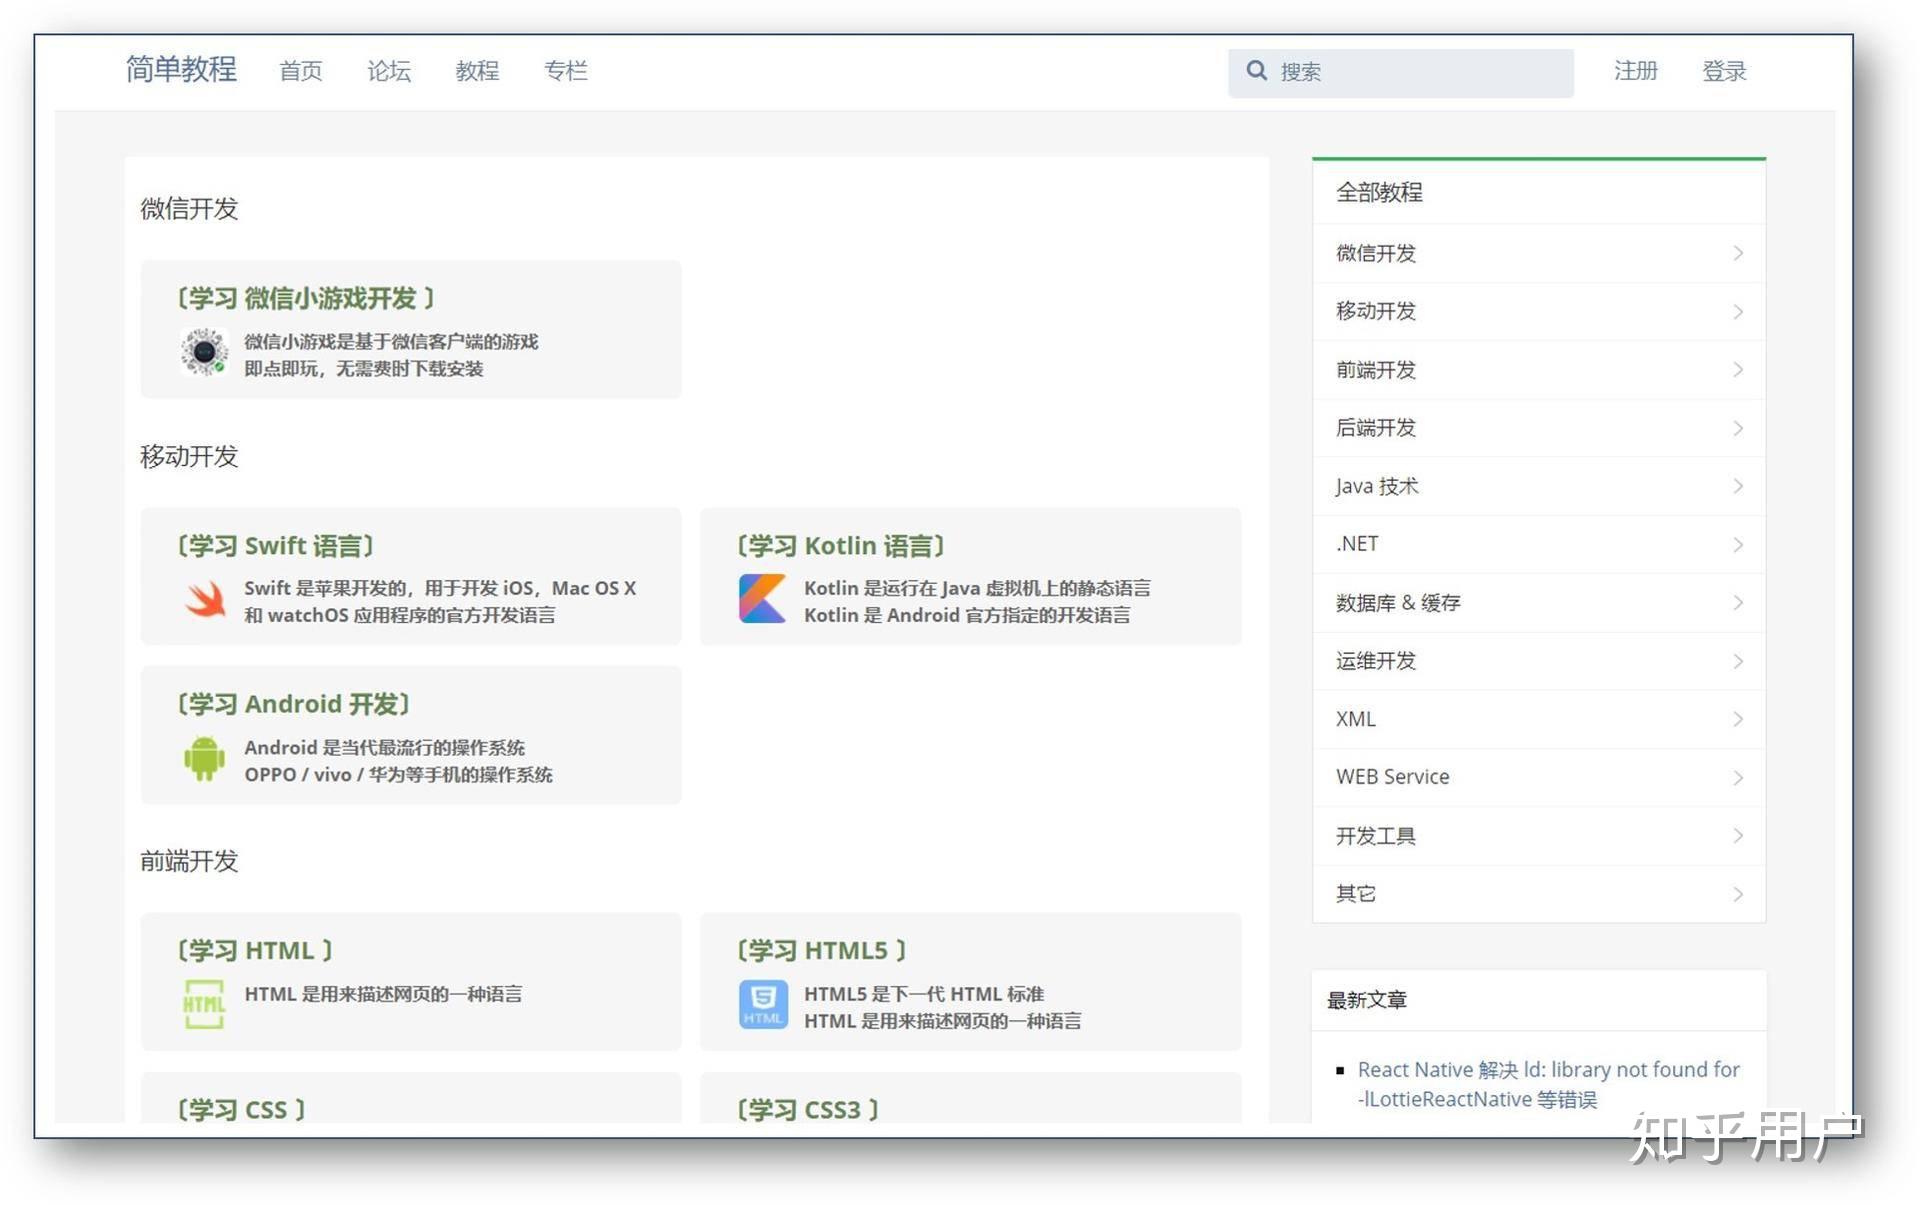Open the React Native ld library article link

[1547, 1070]
